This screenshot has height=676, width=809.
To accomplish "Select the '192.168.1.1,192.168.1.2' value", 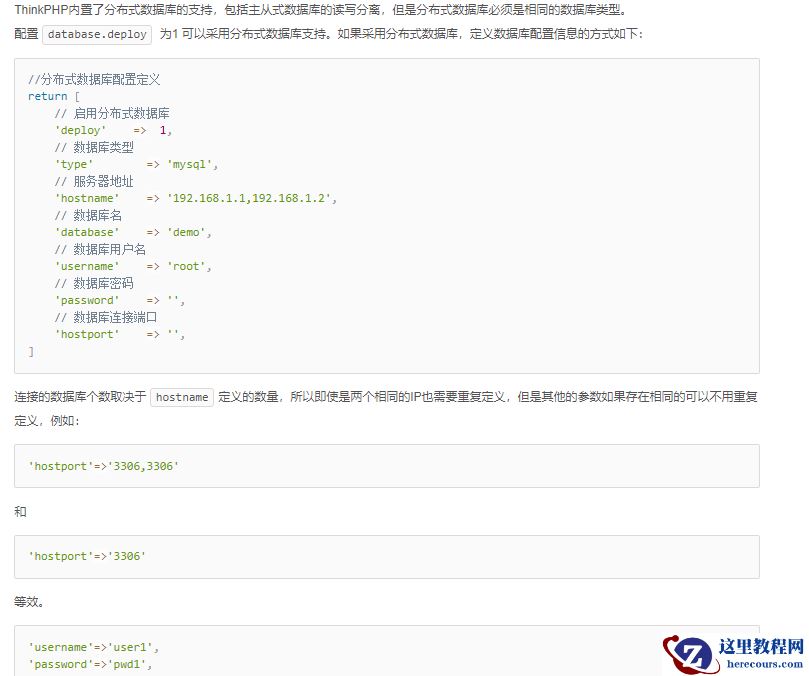I will tap(248, 199).
